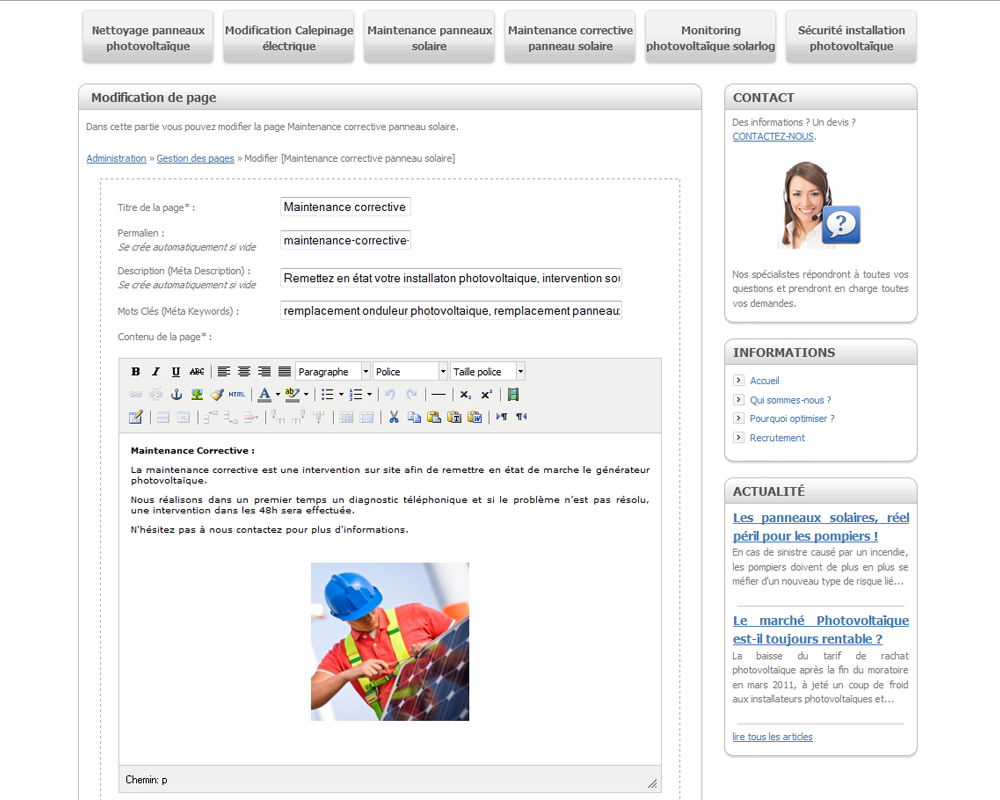Viewport: 1000px width, 800px height.
Task: Click the insert image icon
Action: click(197, 395)
